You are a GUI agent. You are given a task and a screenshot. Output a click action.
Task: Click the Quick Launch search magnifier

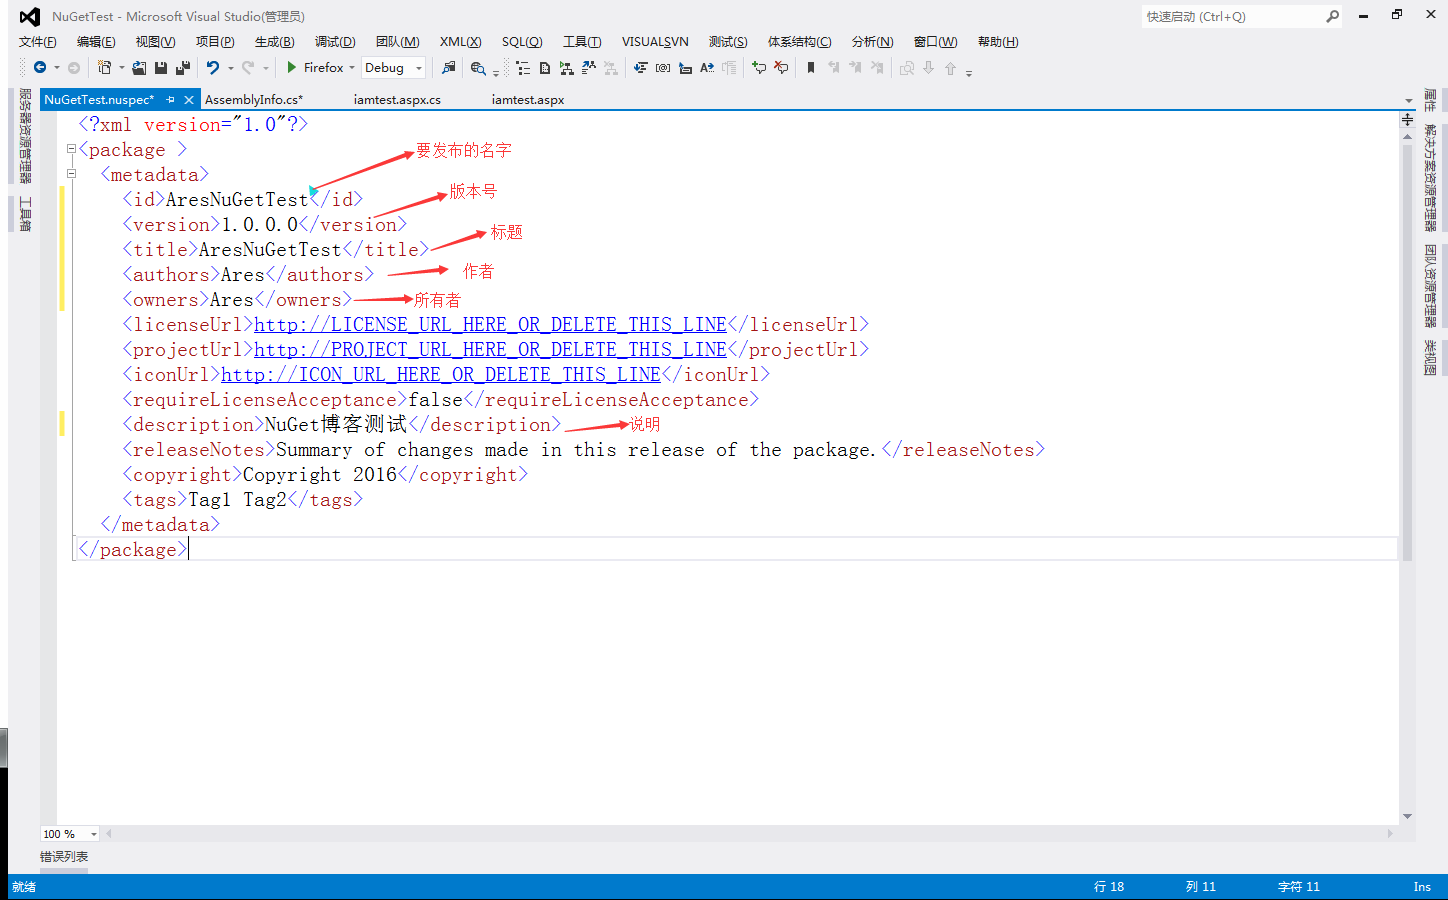(1332, 16)
